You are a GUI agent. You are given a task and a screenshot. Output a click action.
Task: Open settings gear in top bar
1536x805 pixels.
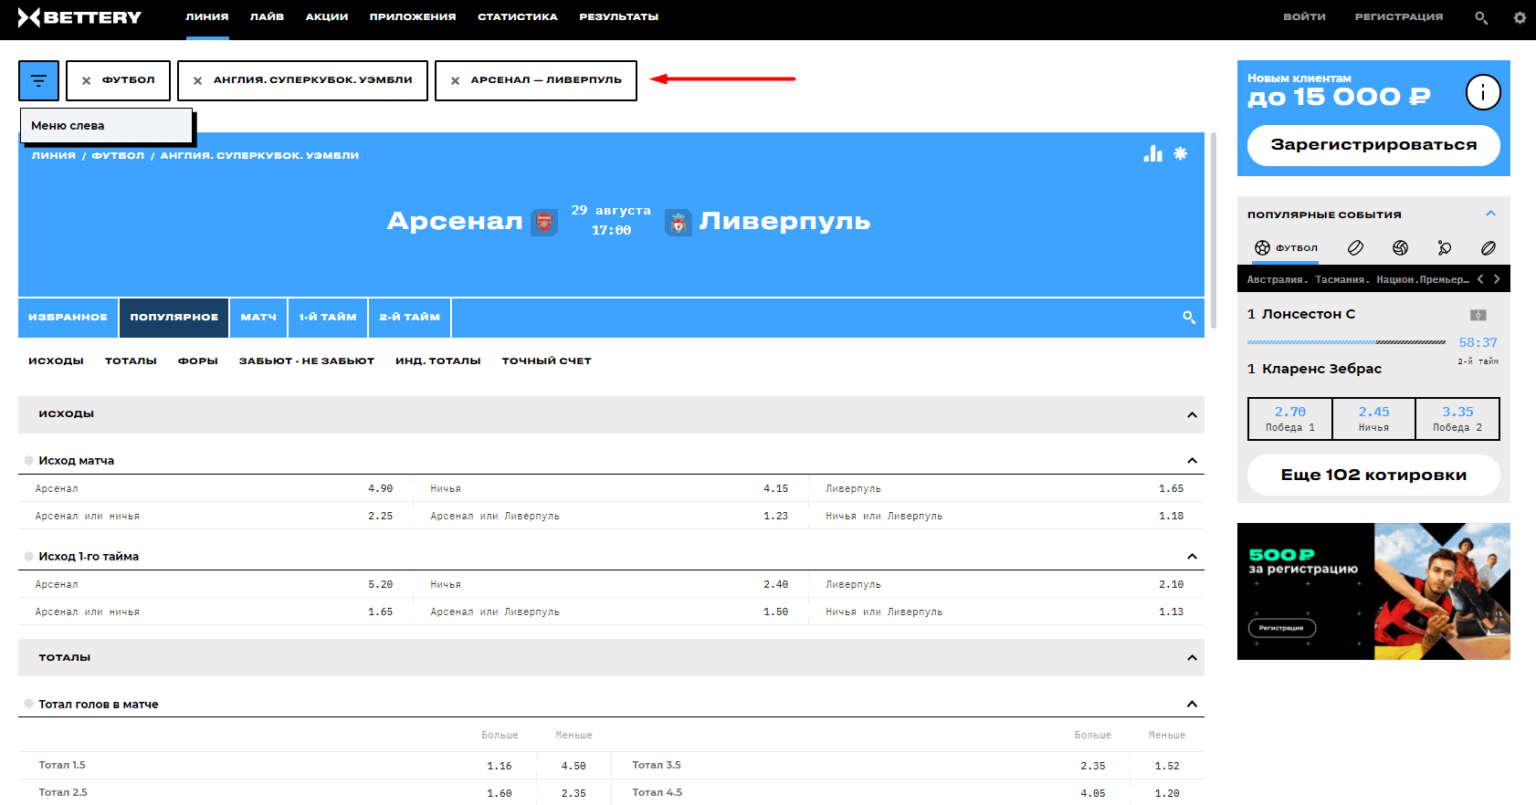point(1520,18)
